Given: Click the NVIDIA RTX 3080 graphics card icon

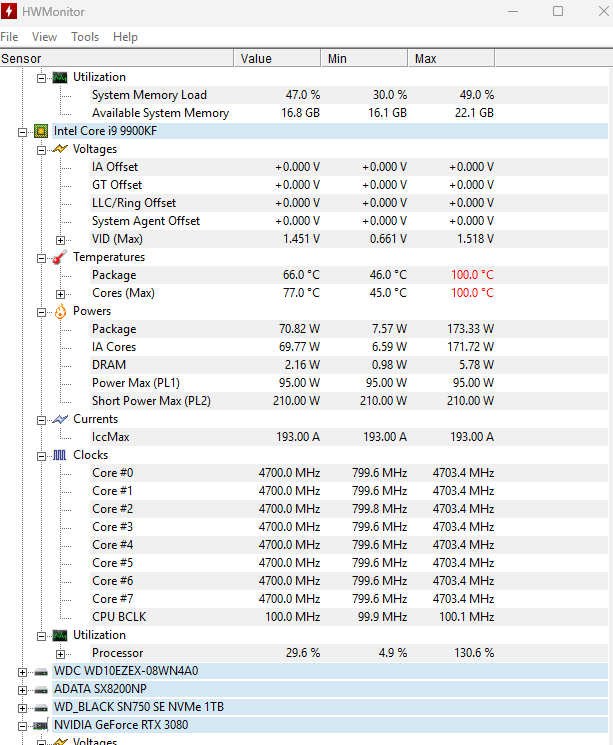Looking at the screenshot, I should [41, 726].
